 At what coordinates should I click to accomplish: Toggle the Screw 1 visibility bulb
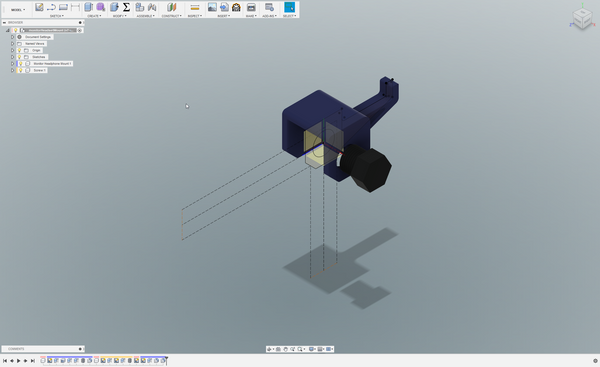click(21, 70)
